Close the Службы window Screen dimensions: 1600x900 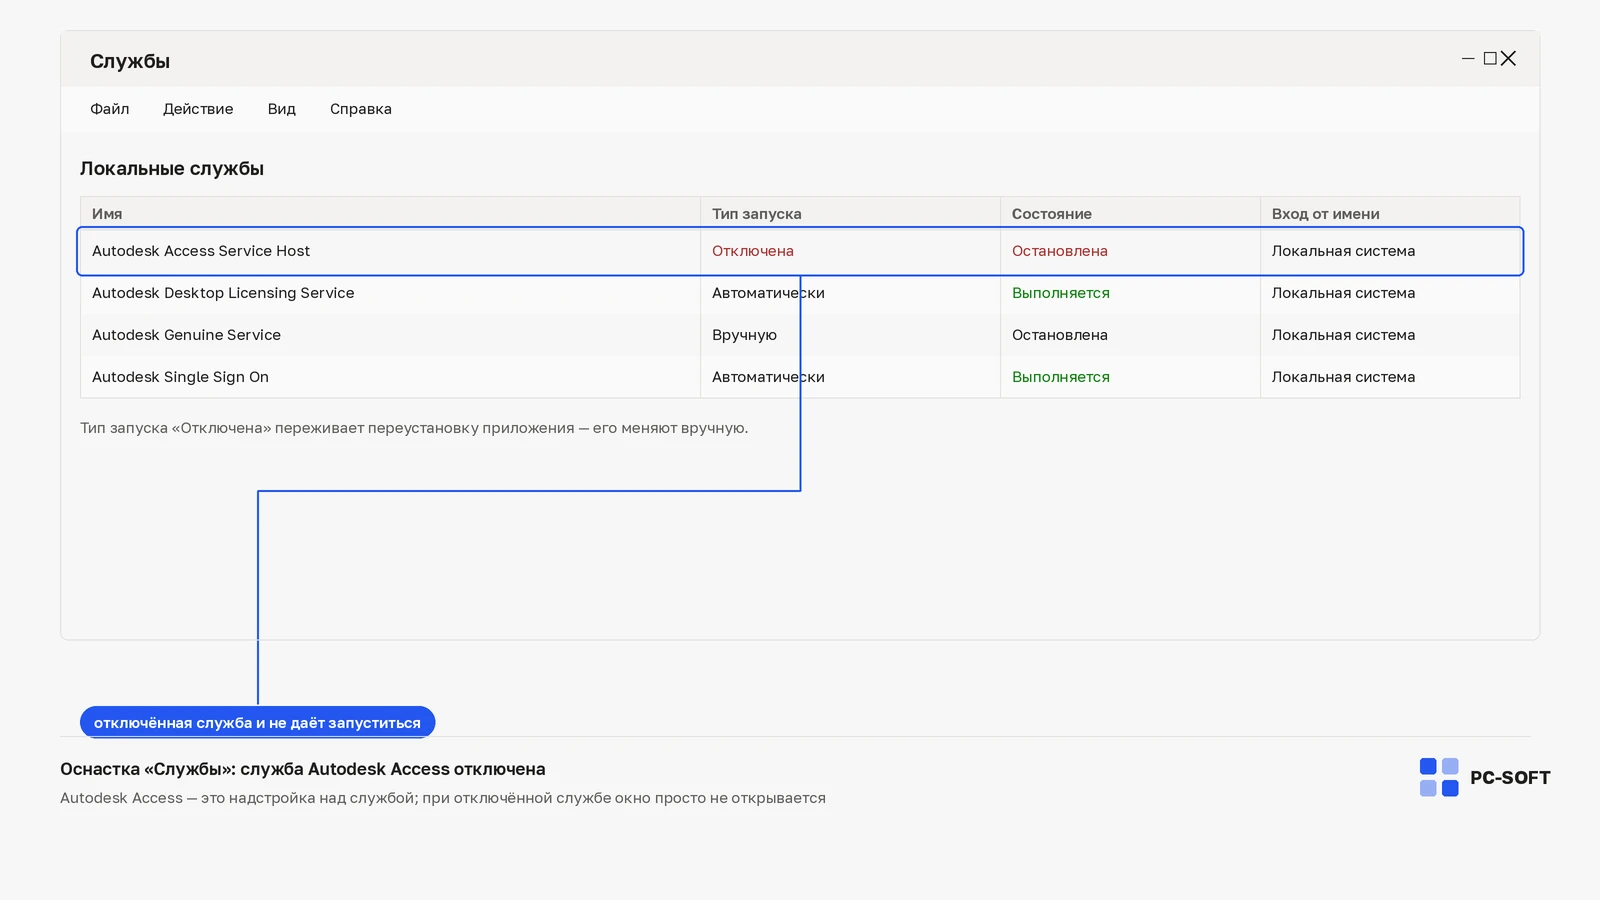[x=1508, y=59]
